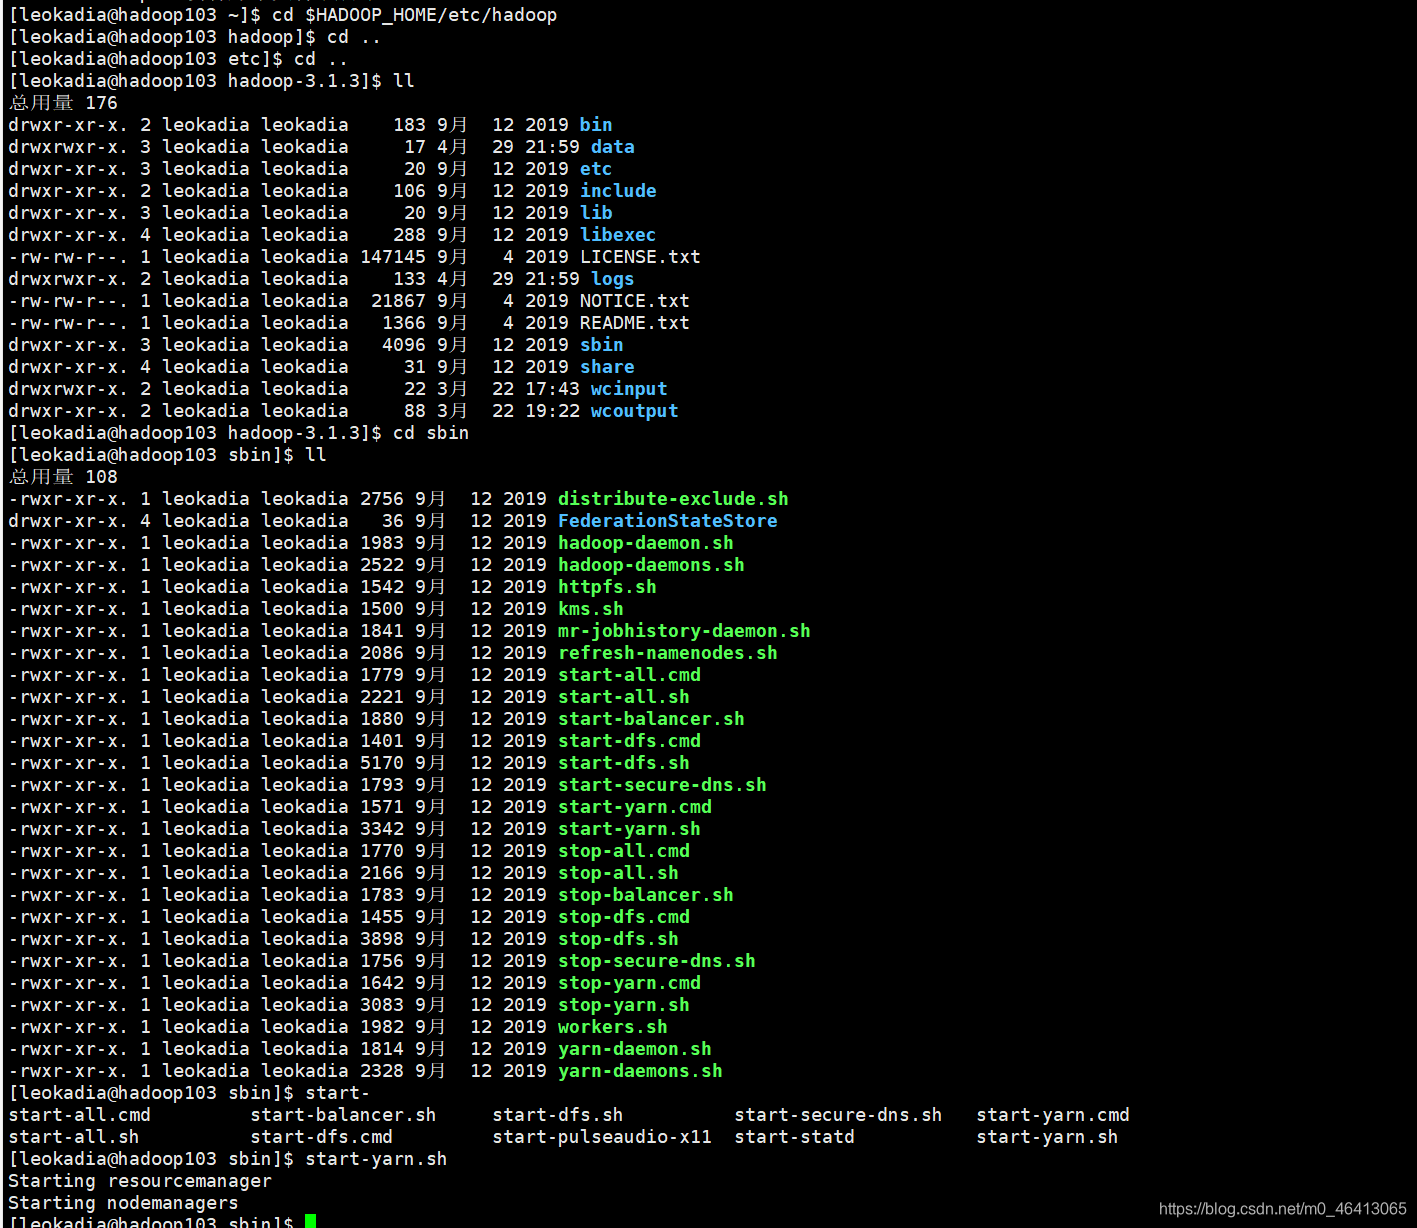The width and height of the screenshot is (1417, 1228).
Task: Click stop-yarn.sh file name
Action: click(624, 1005)
